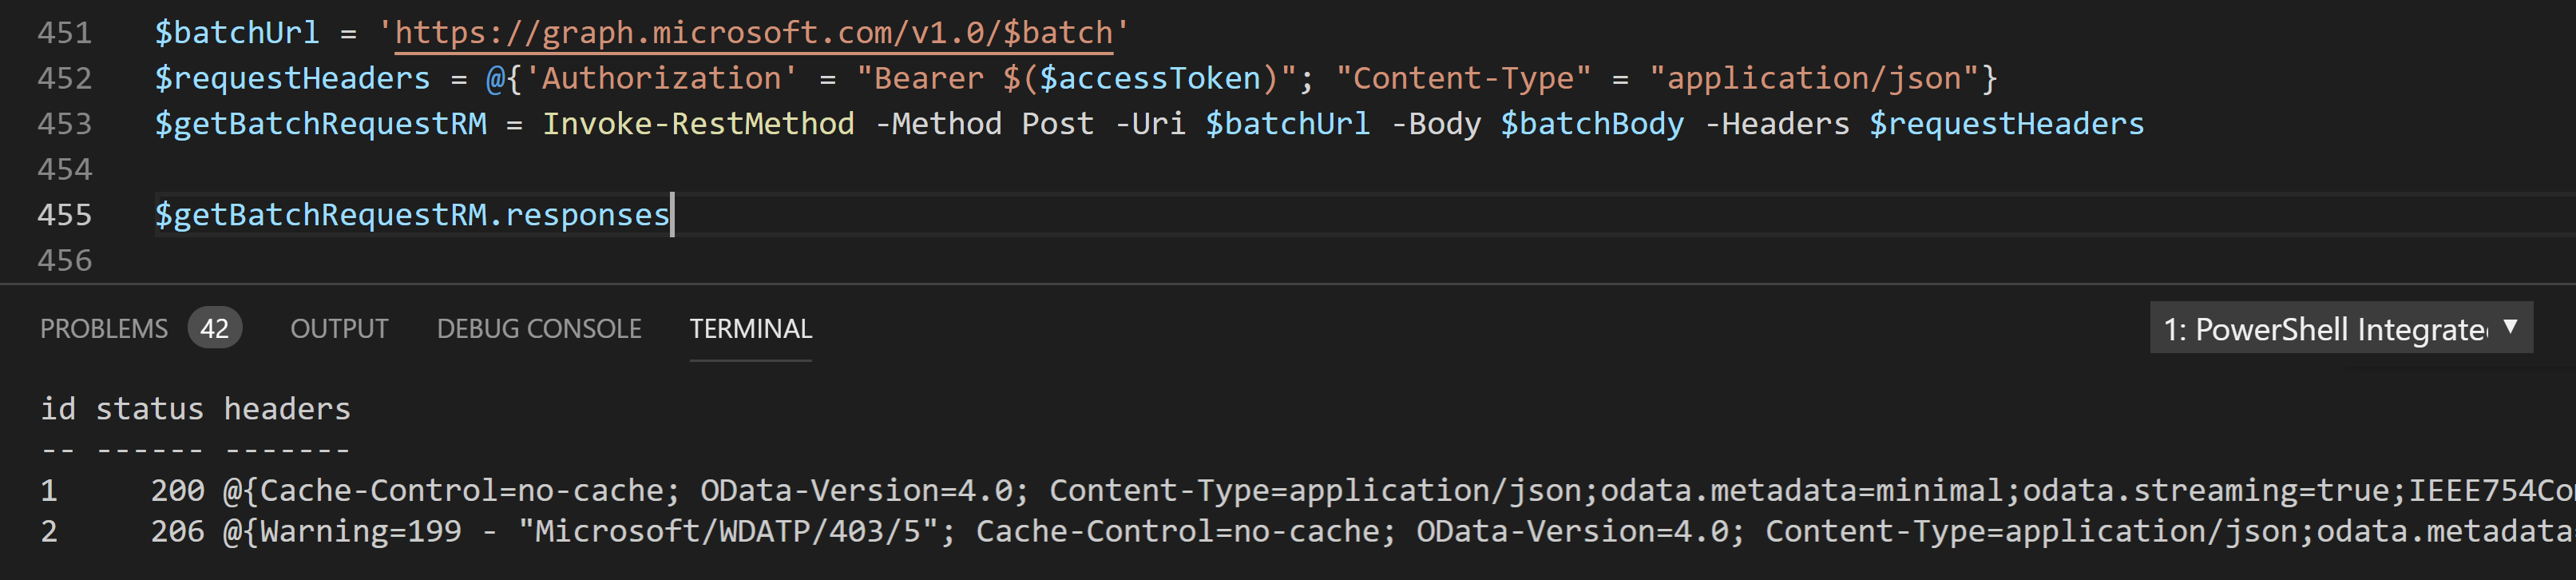The height and width of the screenshot is (580, 2576).
Task: Click the 'id status headers' terminal output header
Action: pos(195,408)
